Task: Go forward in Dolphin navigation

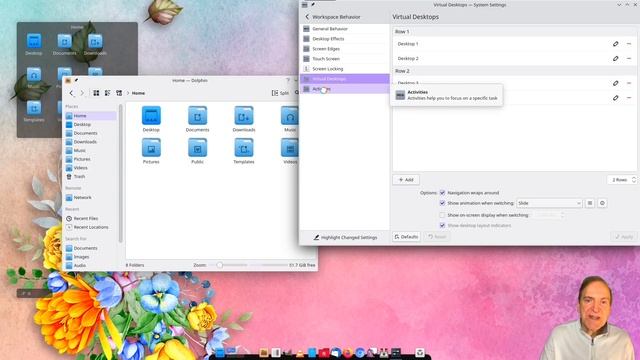Action: point(82,93)
